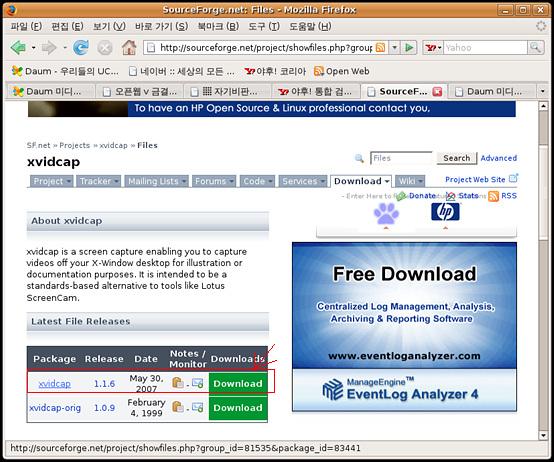554x462 pixels.
Task: Click the Search button next to the Files field
Action: [456, 158]
